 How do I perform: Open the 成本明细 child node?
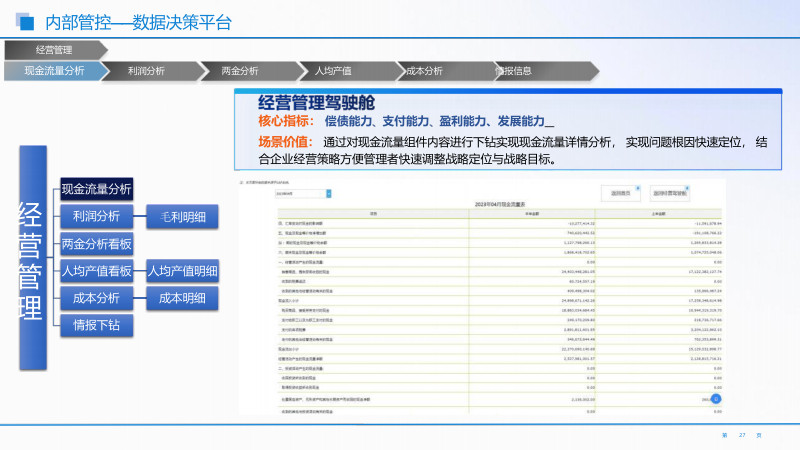[x=183, y=298]
